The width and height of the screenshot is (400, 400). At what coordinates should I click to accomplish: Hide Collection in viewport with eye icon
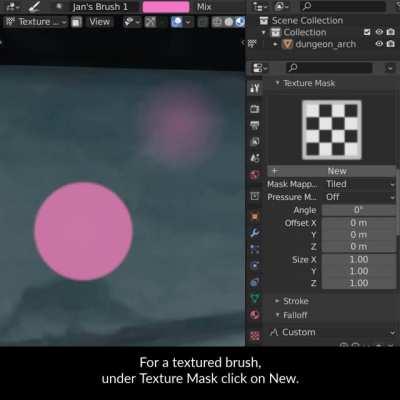[379, 32]
